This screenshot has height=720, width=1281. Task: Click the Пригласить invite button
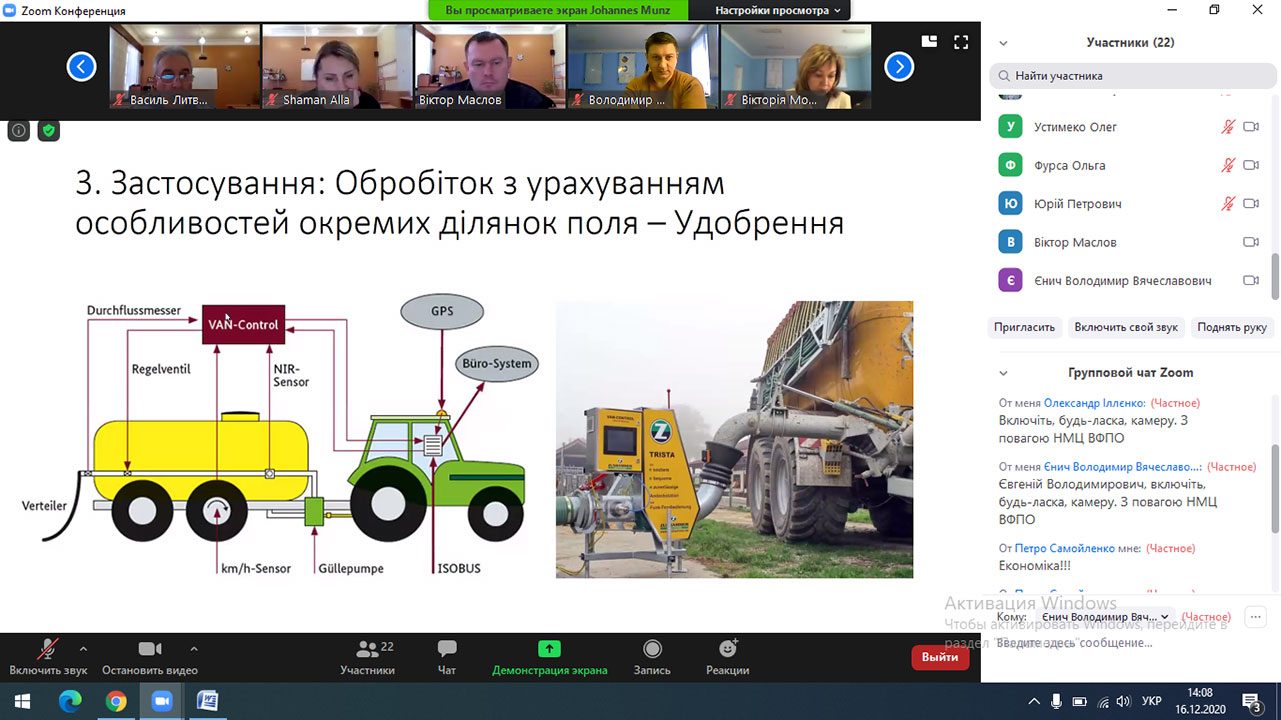tap(1025, 327)
